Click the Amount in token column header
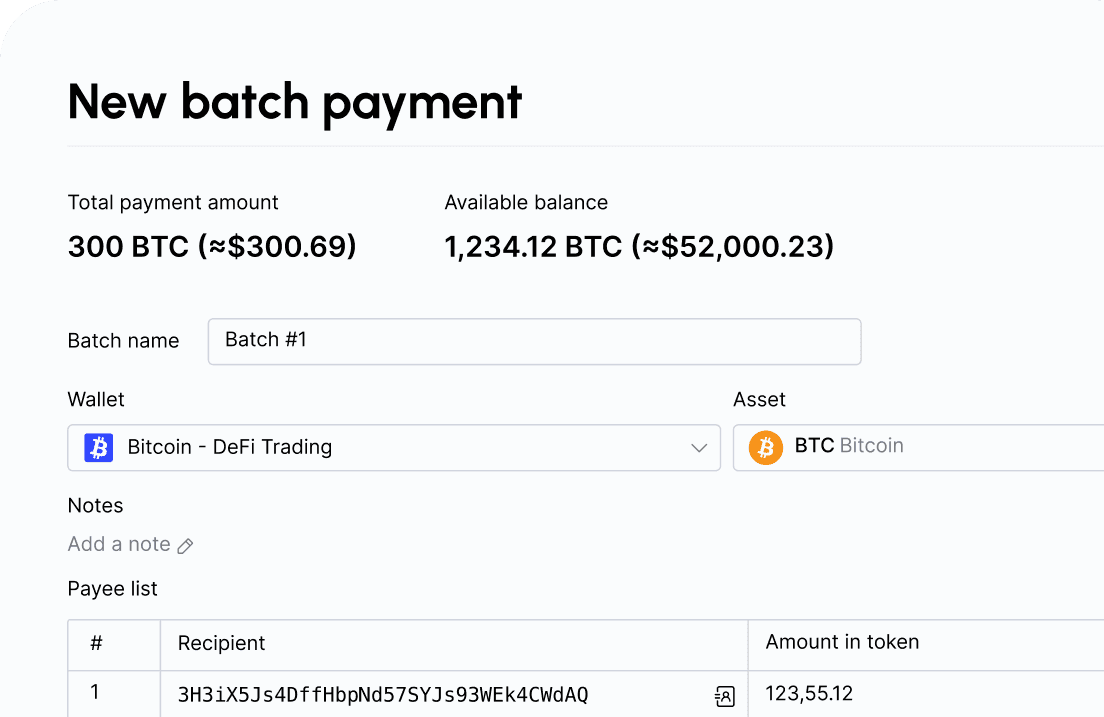This screenshot has height=717, width=1104. [x=842, y=642]
